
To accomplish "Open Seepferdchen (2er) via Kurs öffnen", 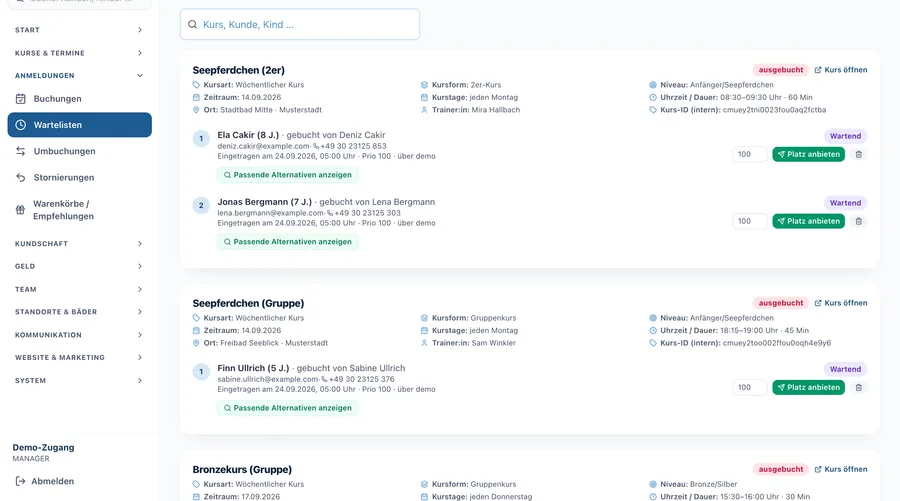I will [x=841, y=69].
